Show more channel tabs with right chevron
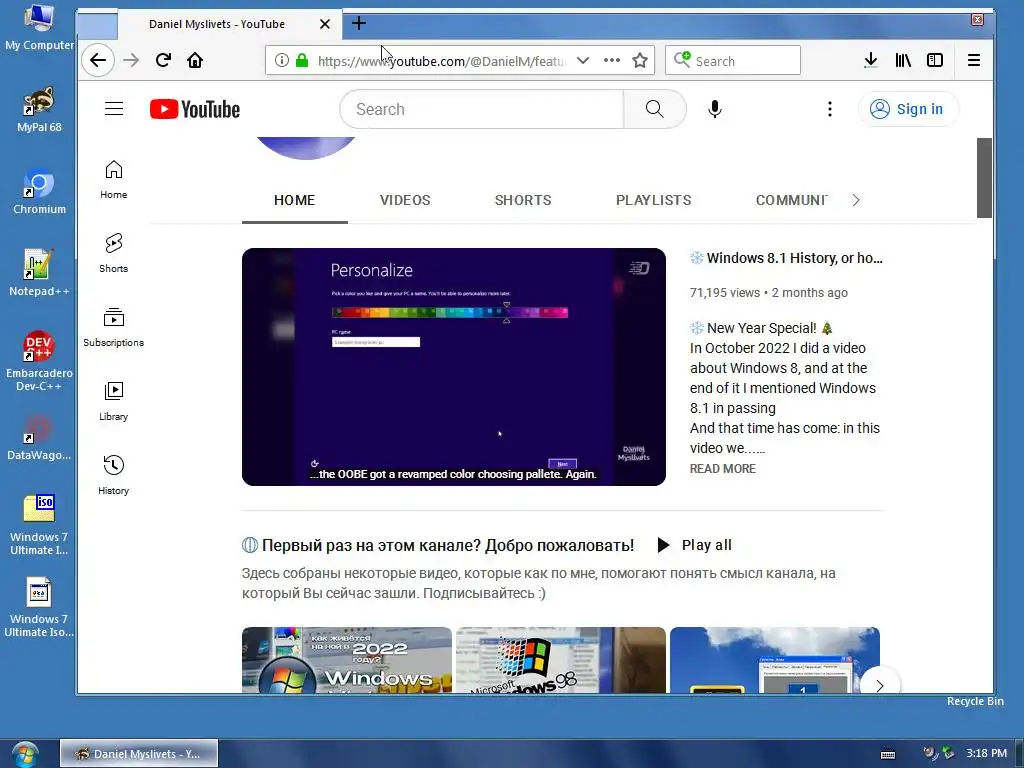The image size is (1024, 768). (x=856, y=200)
